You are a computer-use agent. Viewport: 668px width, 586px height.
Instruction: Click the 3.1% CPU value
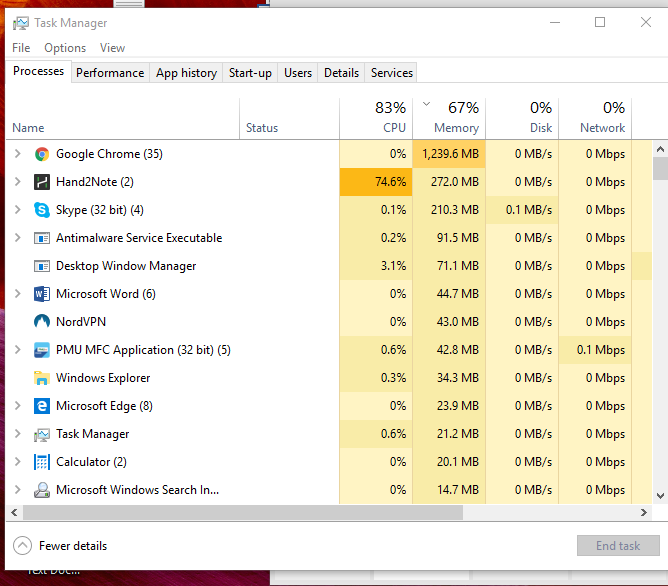393,266
